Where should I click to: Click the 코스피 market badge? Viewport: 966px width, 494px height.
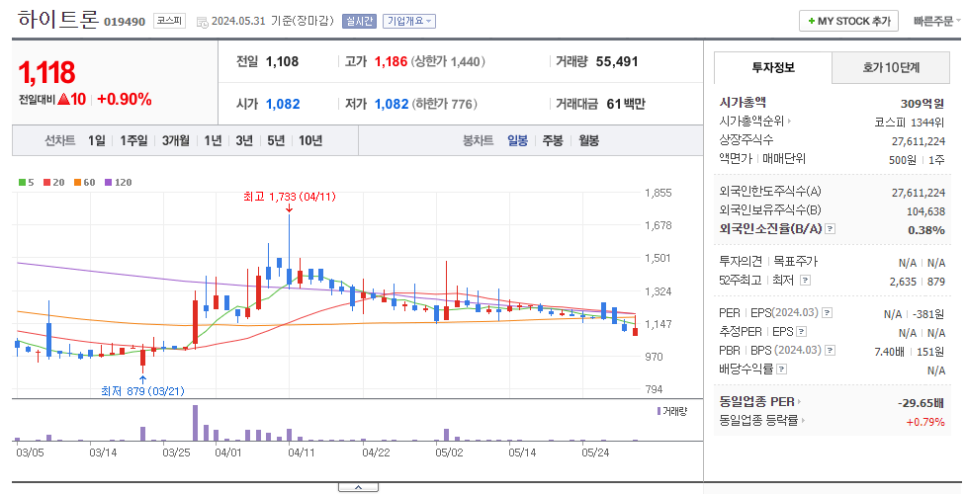coord(169,21)
